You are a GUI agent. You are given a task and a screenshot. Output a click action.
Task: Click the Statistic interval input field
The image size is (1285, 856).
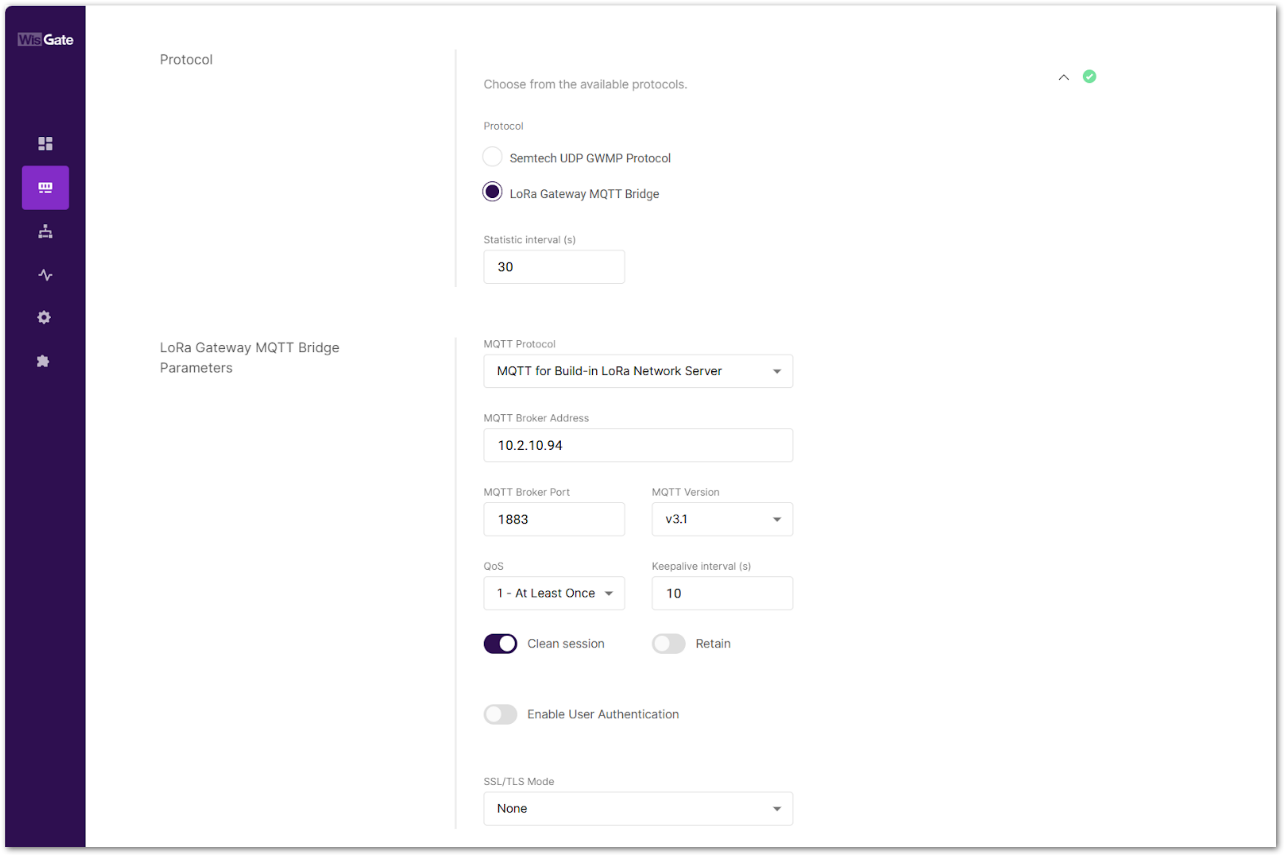554,266
